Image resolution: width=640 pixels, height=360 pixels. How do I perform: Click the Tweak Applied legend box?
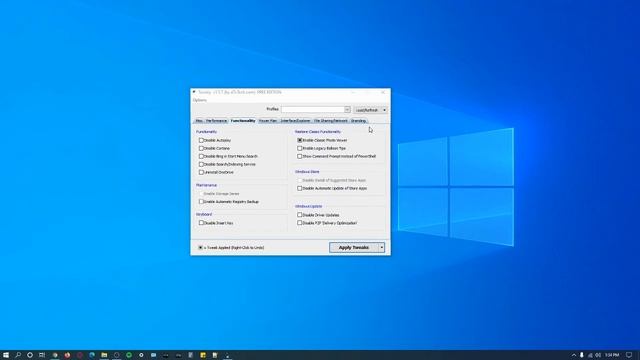coord(200,247)
